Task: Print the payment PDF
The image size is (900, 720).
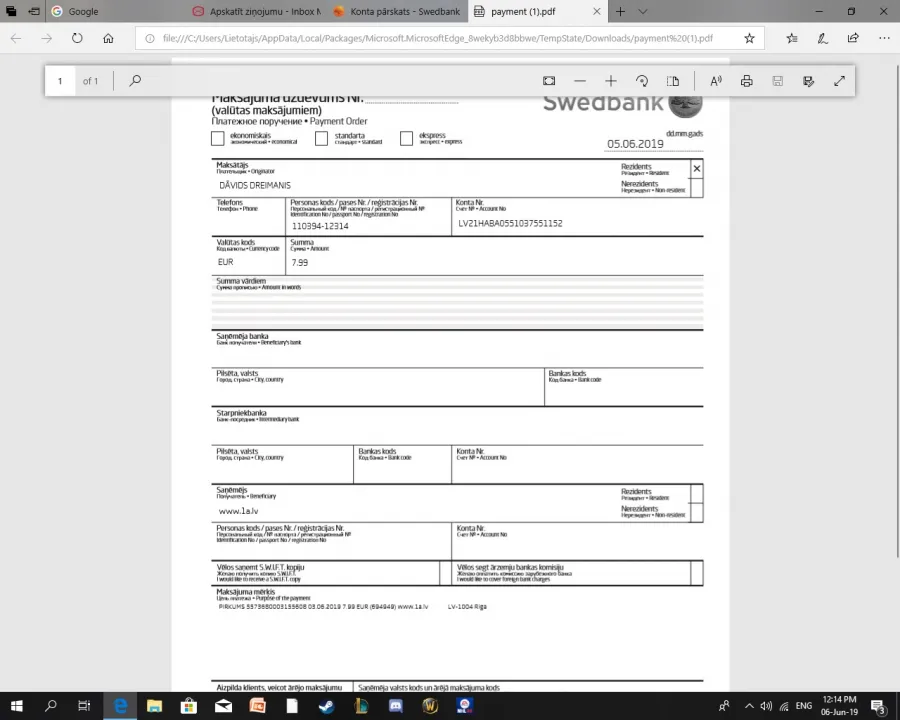Action: 746,81
